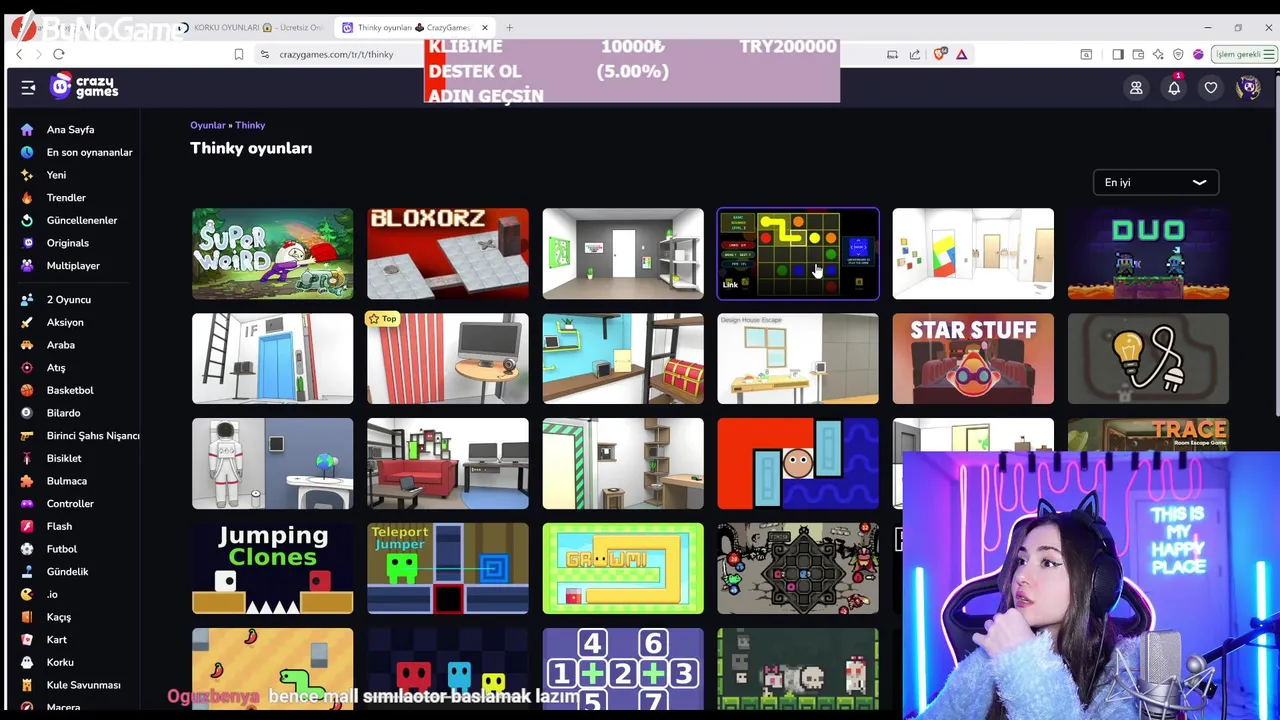
Task: Open a new browser tab
Action: [x=509, y=27]
